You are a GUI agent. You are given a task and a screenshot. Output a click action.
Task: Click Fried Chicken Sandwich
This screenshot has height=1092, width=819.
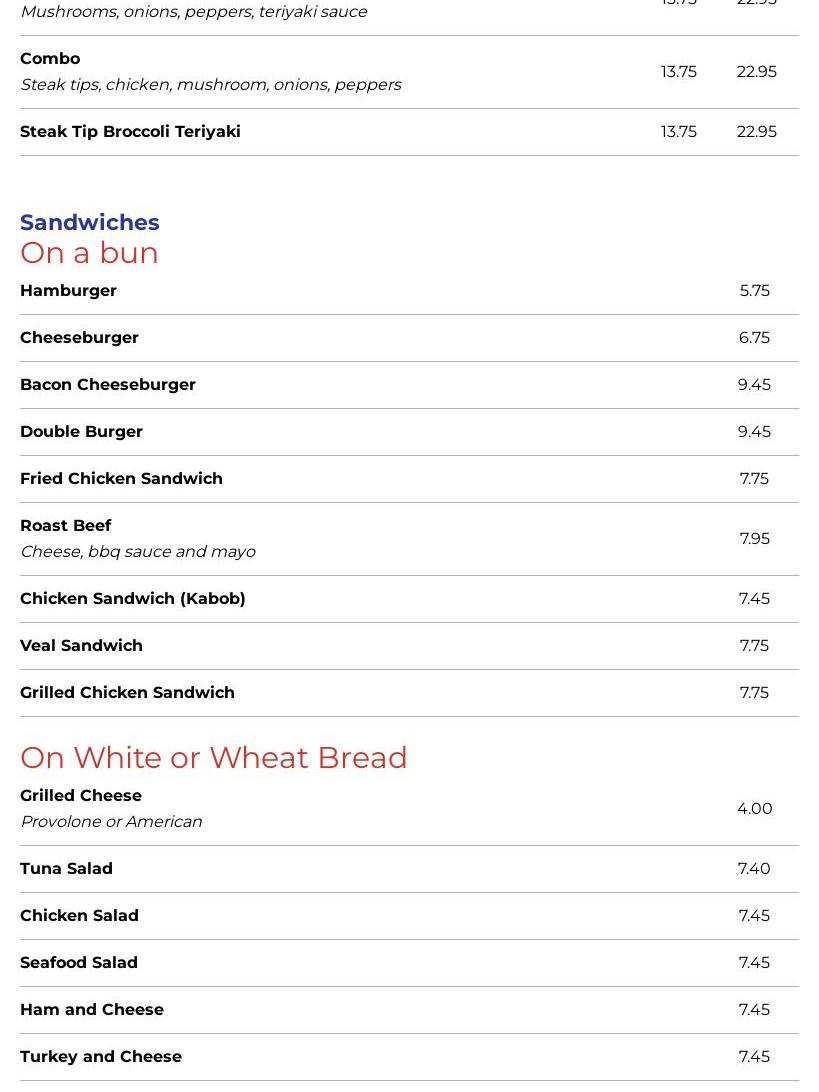click(x=121, y=479)
